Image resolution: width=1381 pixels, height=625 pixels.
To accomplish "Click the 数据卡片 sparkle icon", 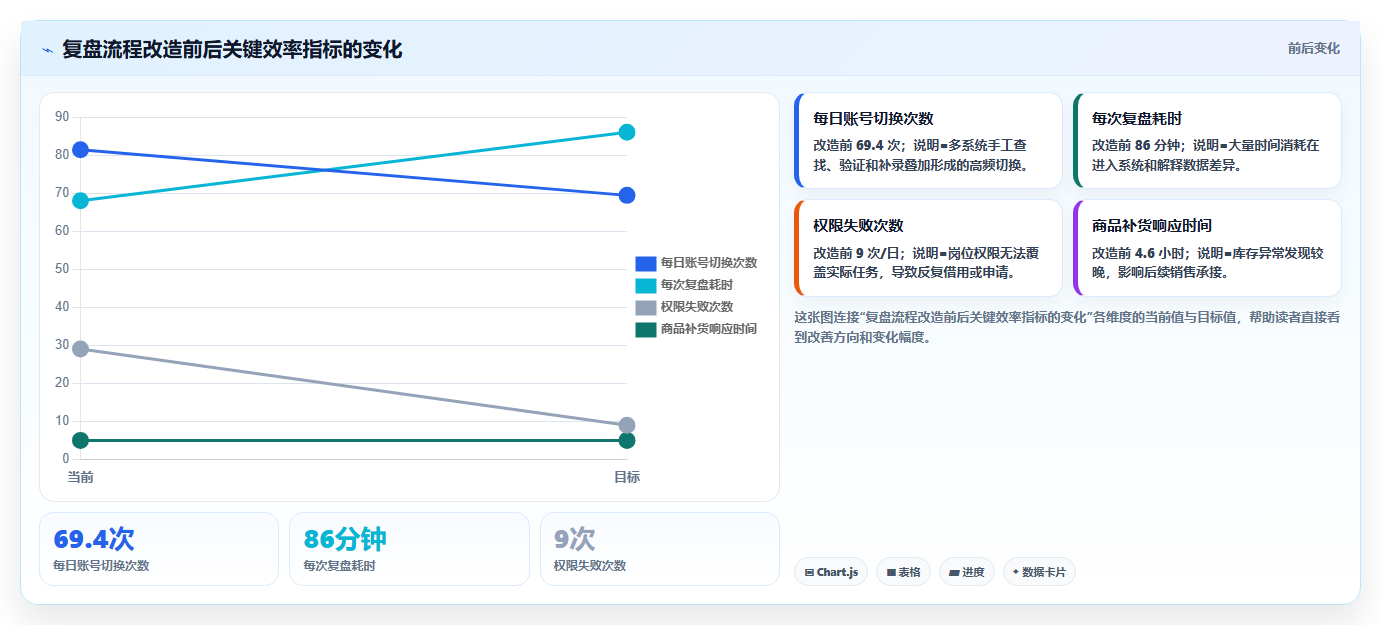I will (1016, 572).
